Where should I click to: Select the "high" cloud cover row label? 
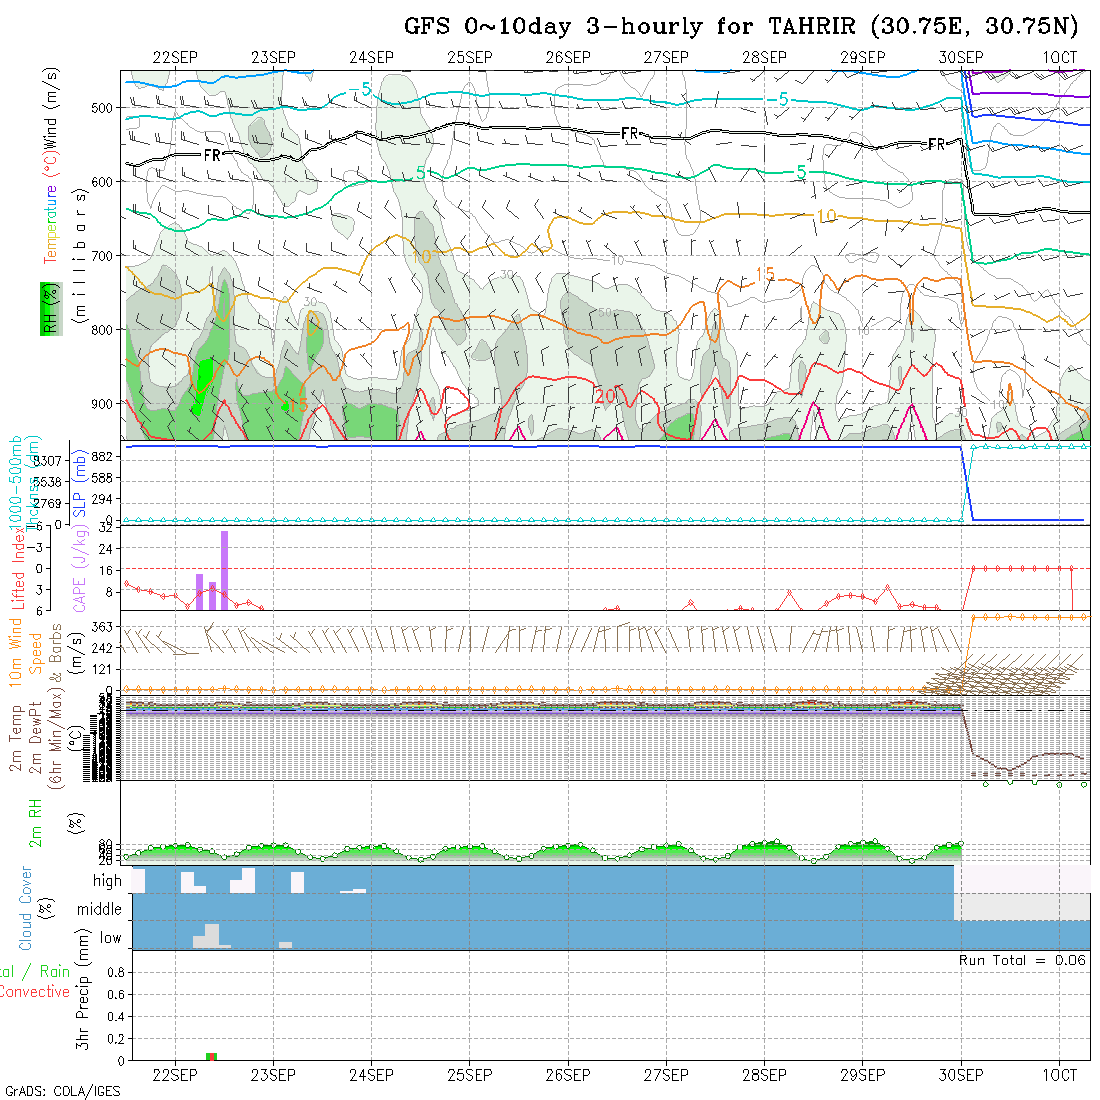pyautogui.click(x=107, y=881)
